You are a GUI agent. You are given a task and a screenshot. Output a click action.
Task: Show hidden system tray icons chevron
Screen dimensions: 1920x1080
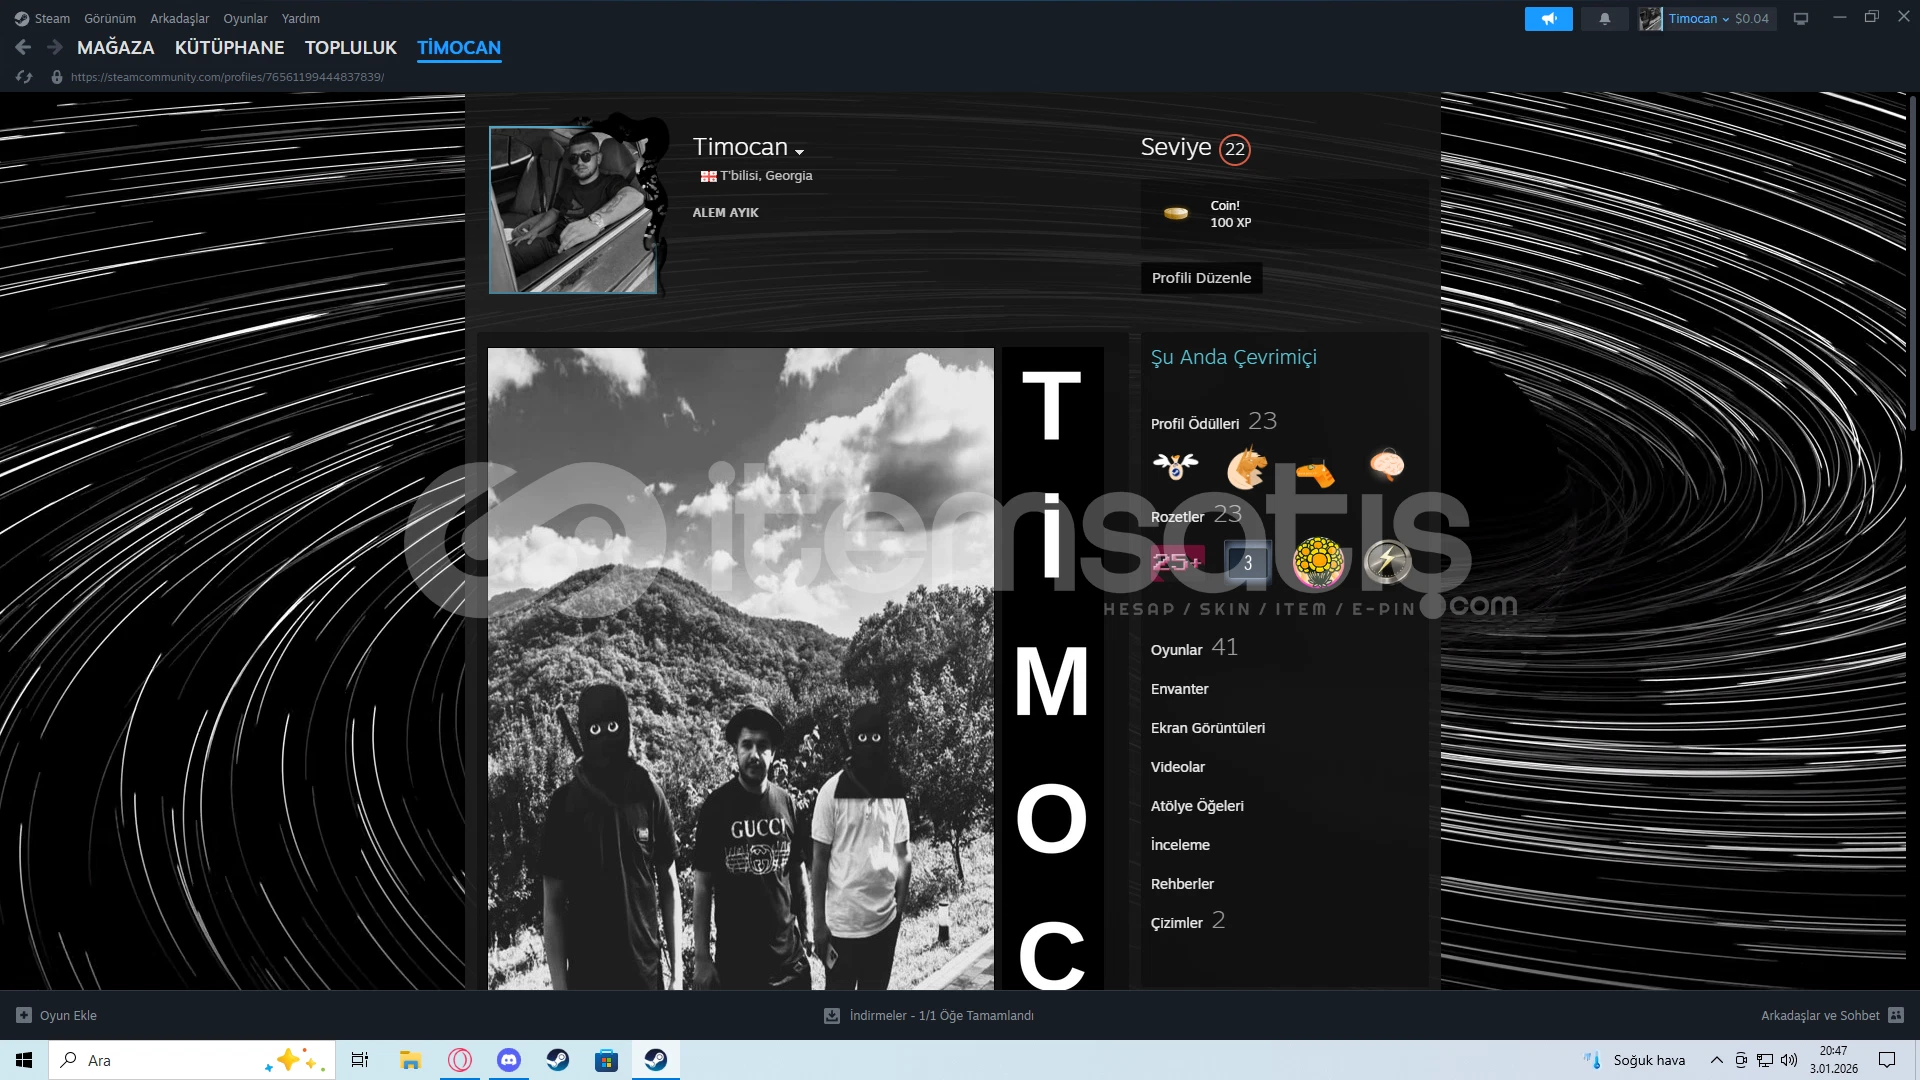[1716, 1060]
